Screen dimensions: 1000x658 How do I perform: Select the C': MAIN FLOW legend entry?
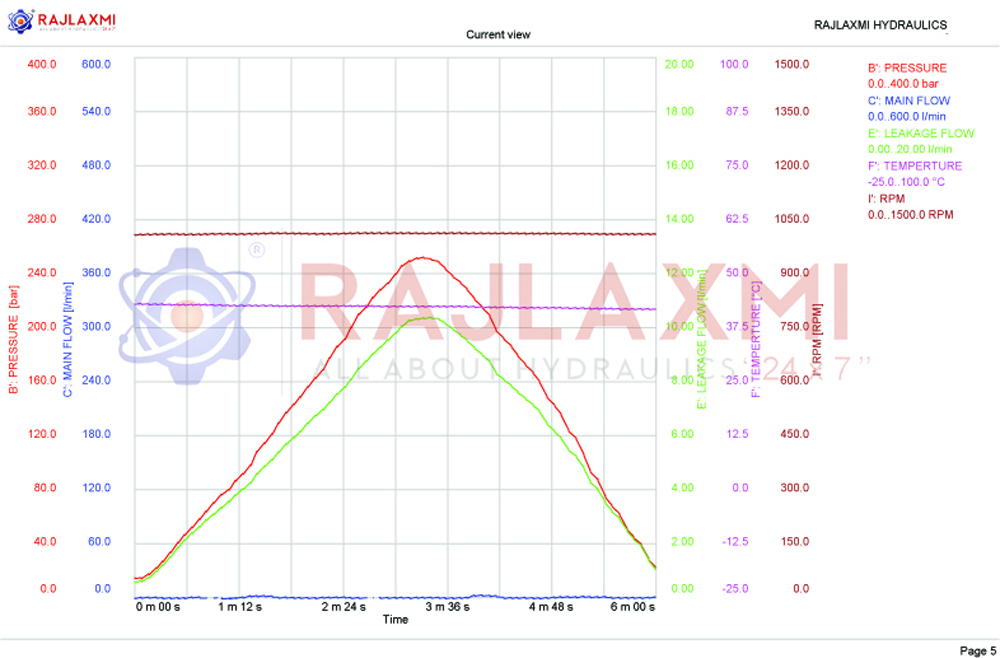(909, 101)
